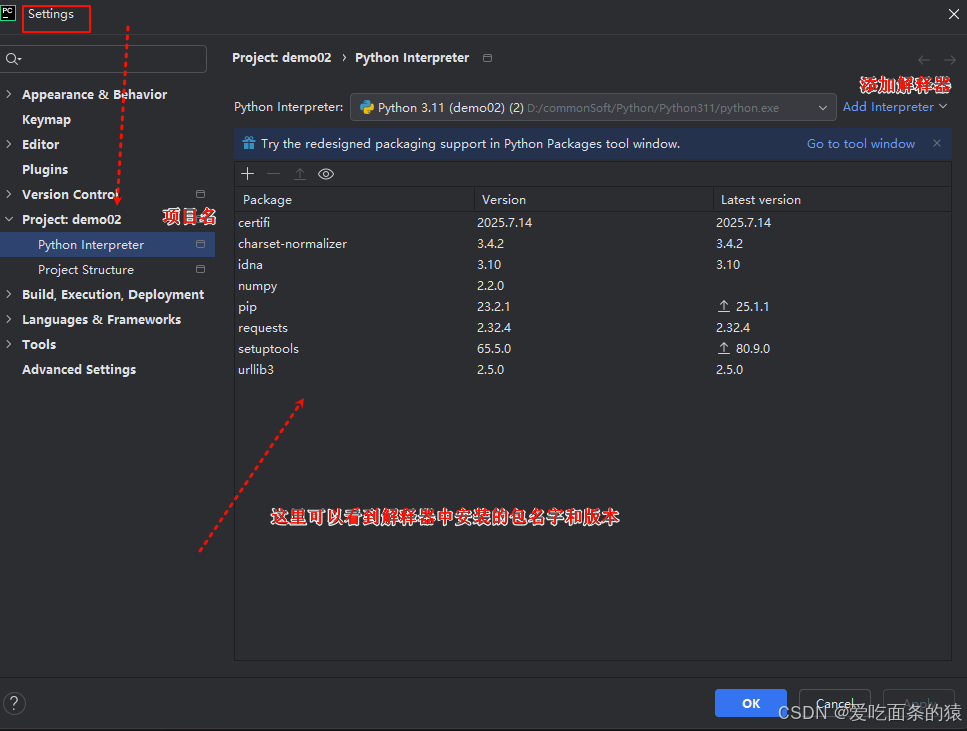Click the navigate back arrow icon
Screen dimensions: 967x731
click(924, 60)
